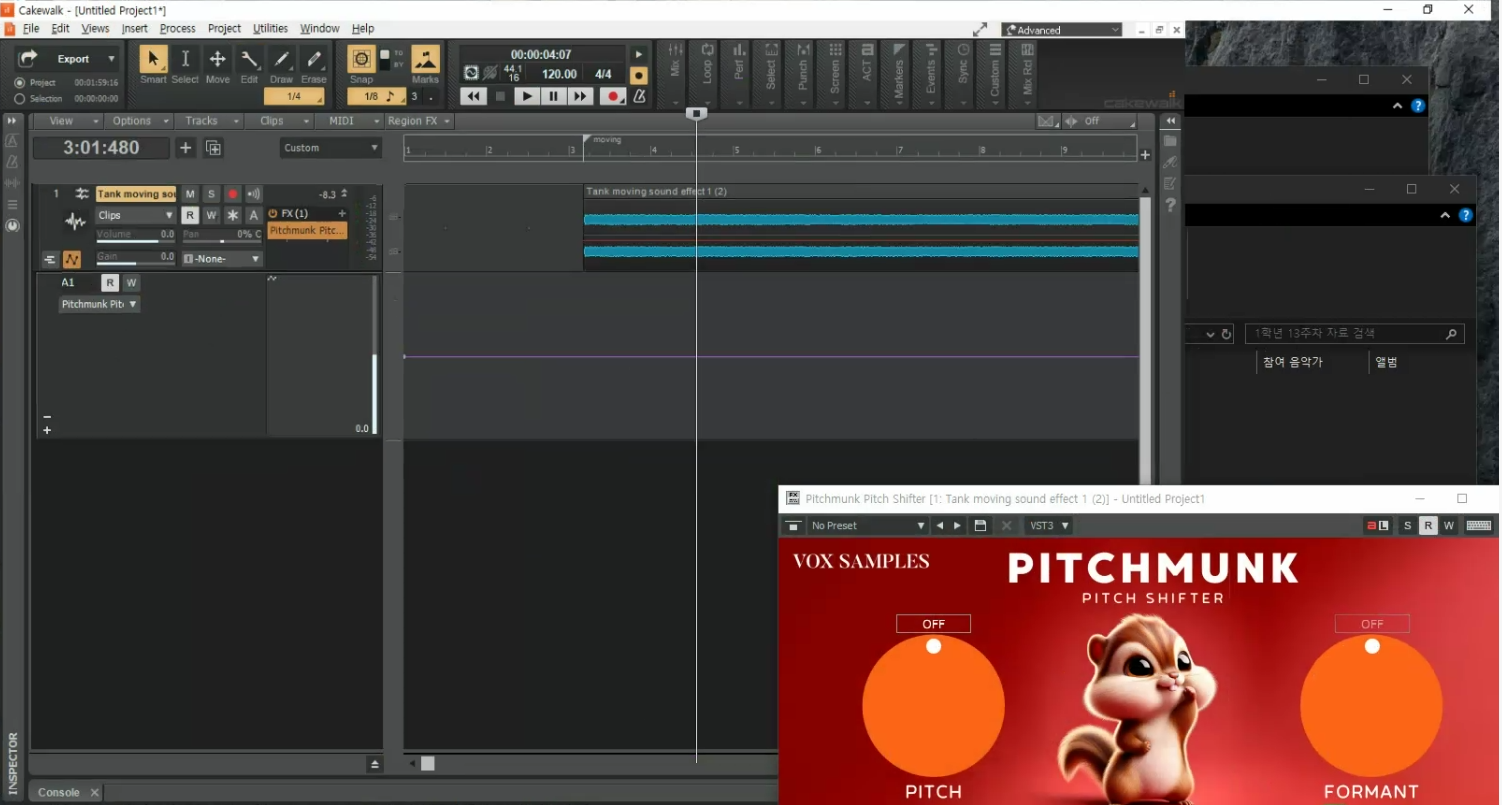The width and height of the screenshot is (1502, 805).
Task: Open Track view MIDI menu
Action: point(350,121)
